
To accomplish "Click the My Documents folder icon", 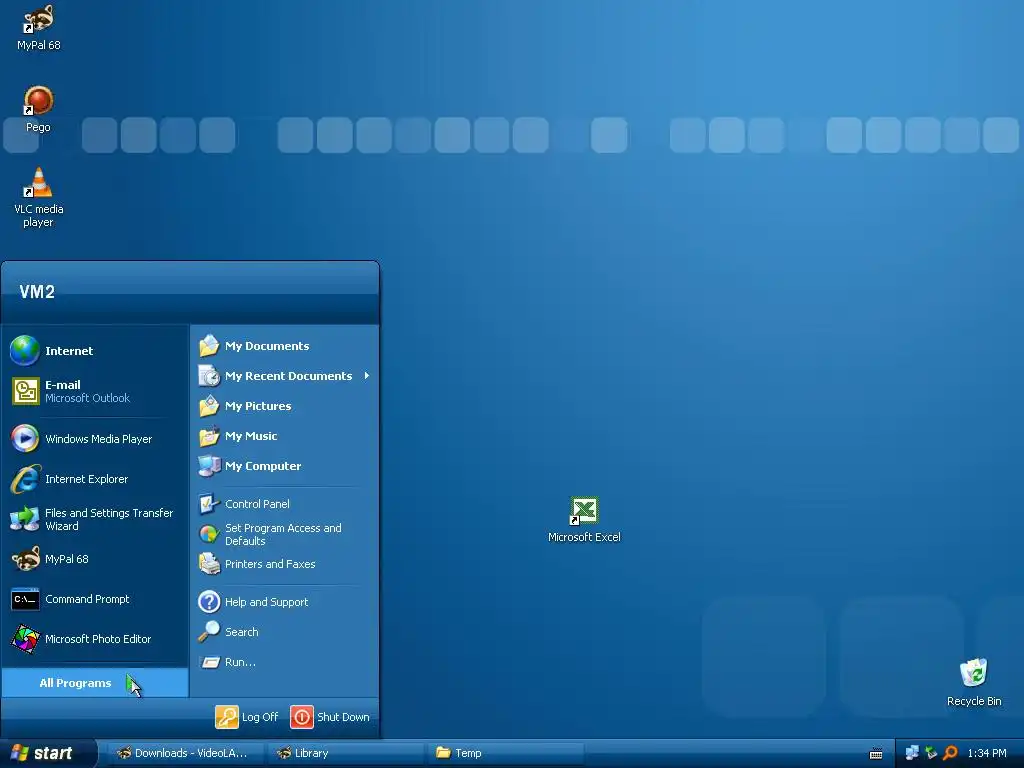I will click(209, 345).
